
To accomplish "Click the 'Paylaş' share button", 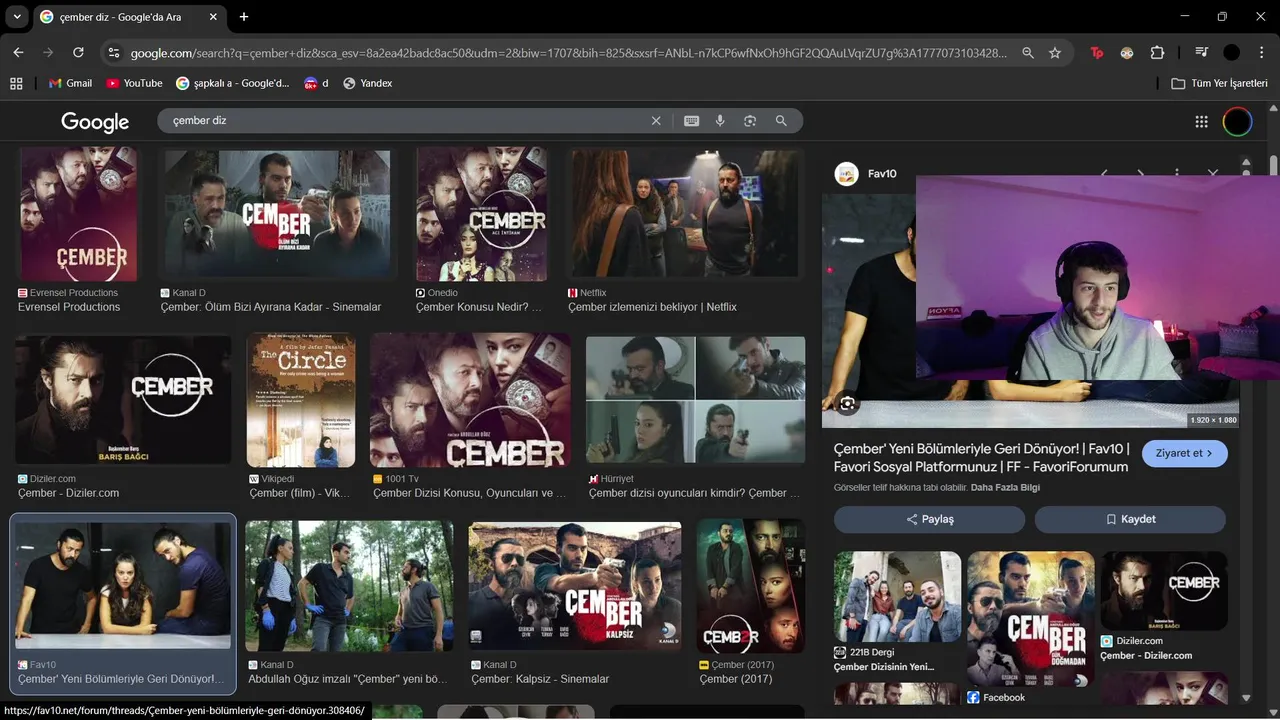I will [929, 519].
